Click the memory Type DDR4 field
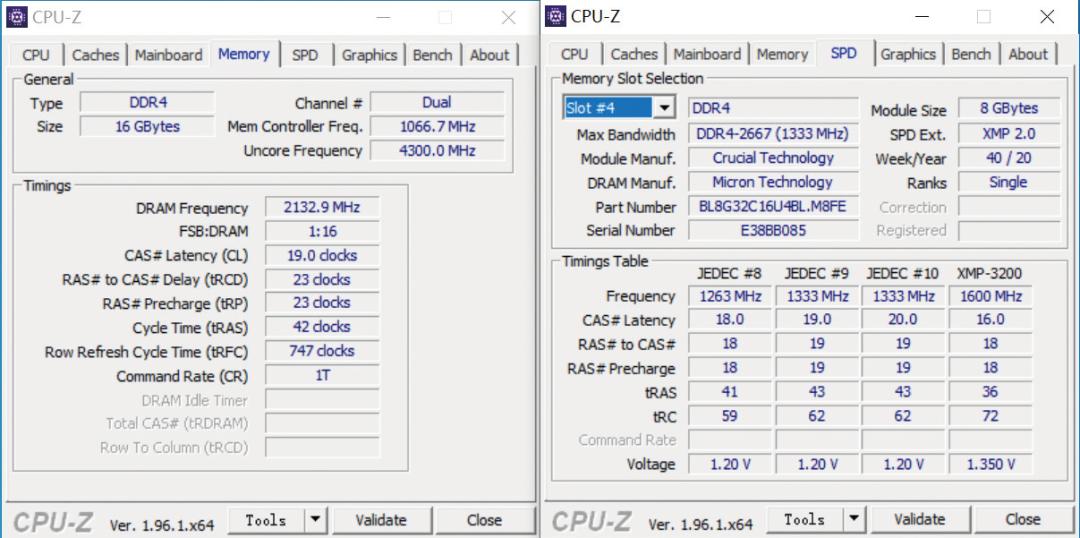 coord(147,103)
